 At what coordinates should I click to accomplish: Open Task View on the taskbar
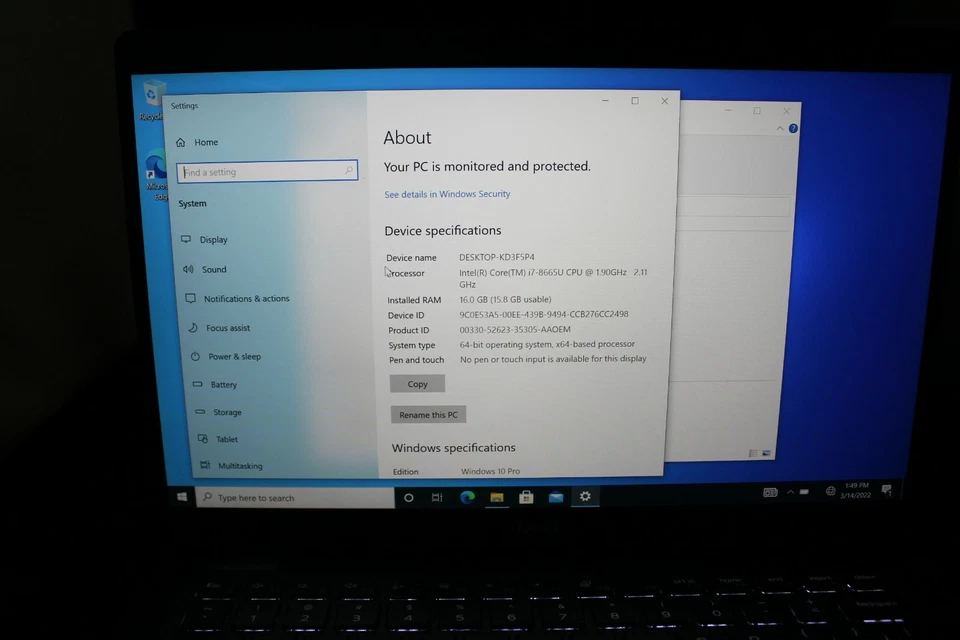tap(437, 497)
